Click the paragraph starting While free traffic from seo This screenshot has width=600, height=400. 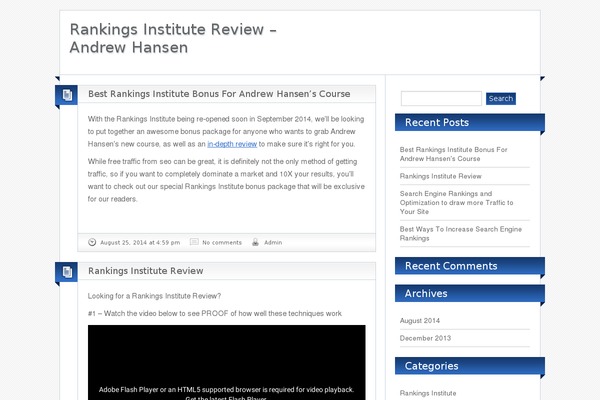coord(226,180)
